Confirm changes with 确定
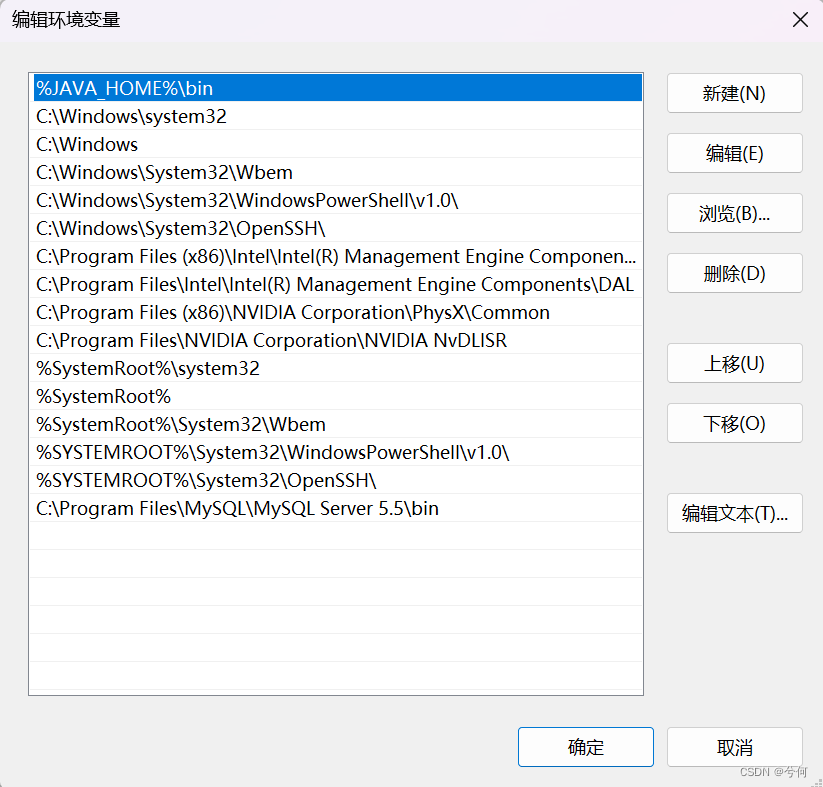 pyautogui.click(x=585, y=747)
